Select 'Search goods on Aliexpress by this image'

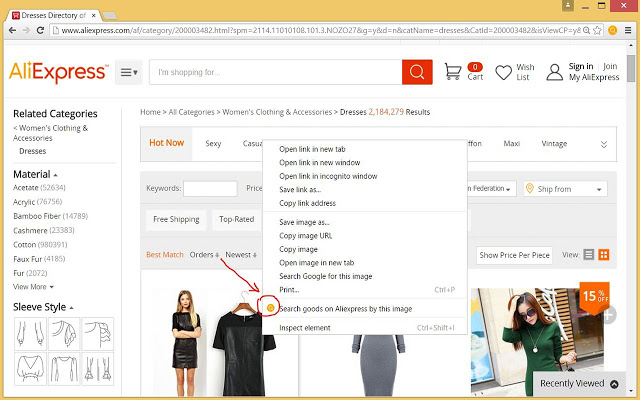(345, 309)
